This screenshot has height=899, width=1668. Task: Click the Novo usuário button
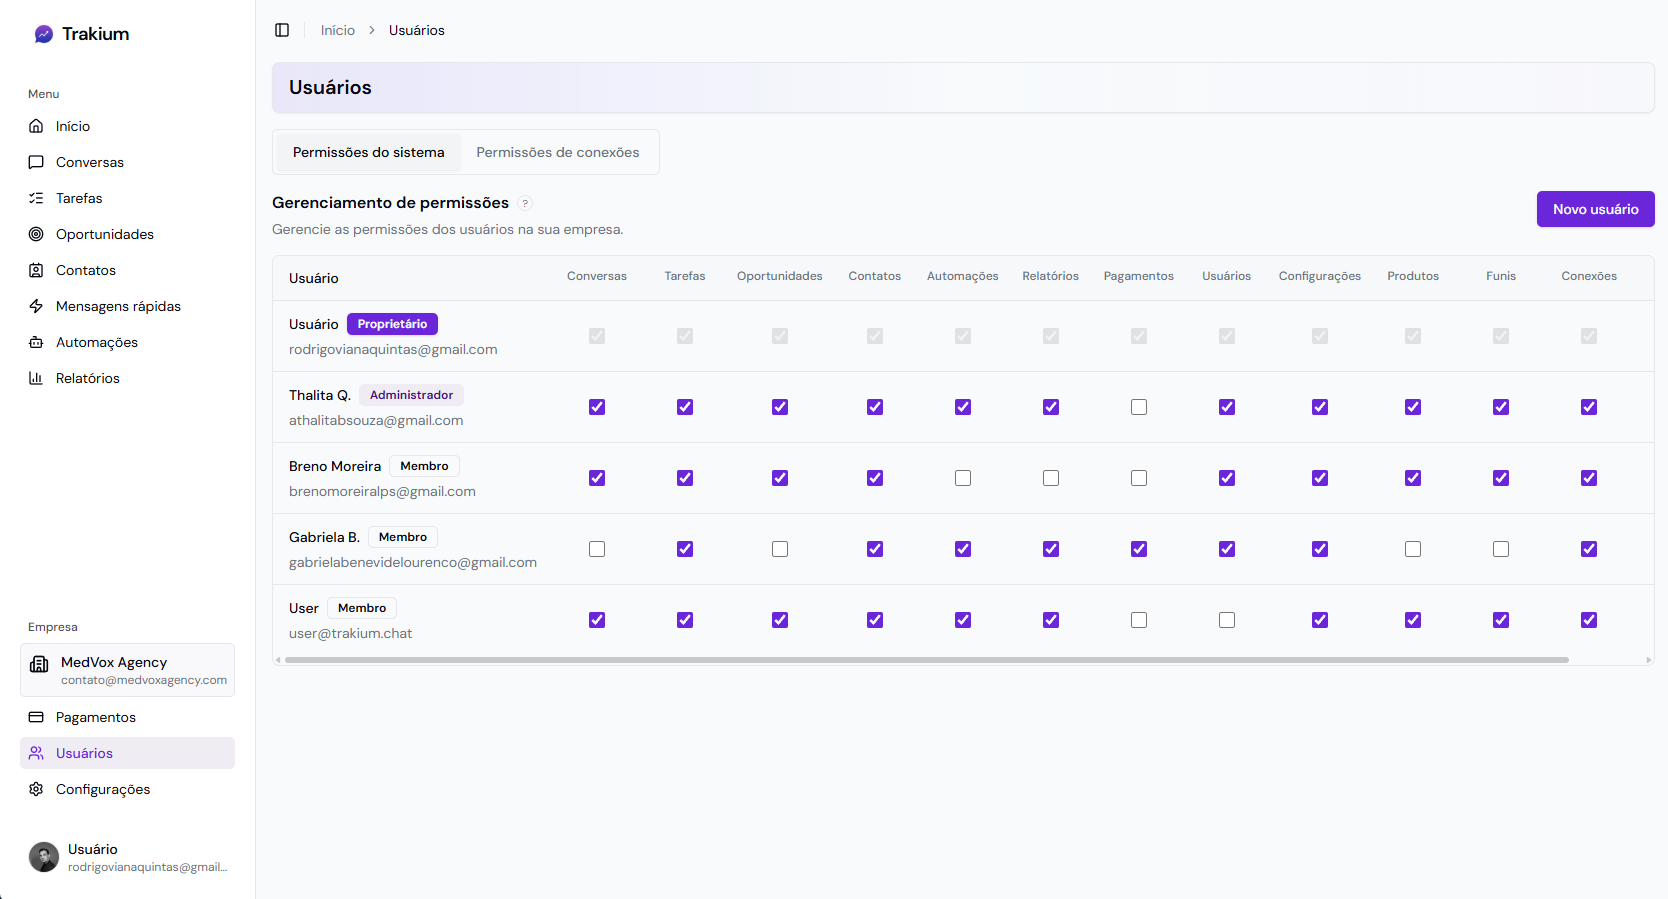[x=1595, y=209]
